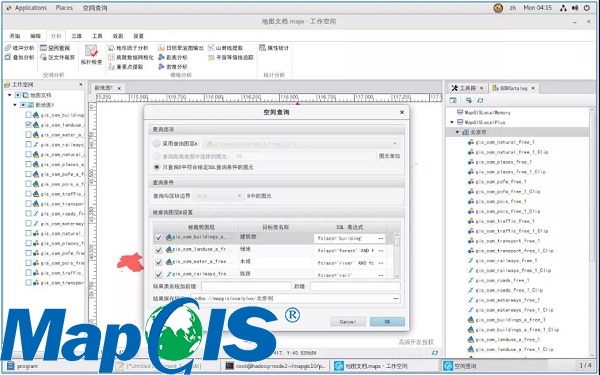Tick the gis_osm_water layer checkbox in workspace
This screenshot has height=375, width=600.
pos(28,135)
